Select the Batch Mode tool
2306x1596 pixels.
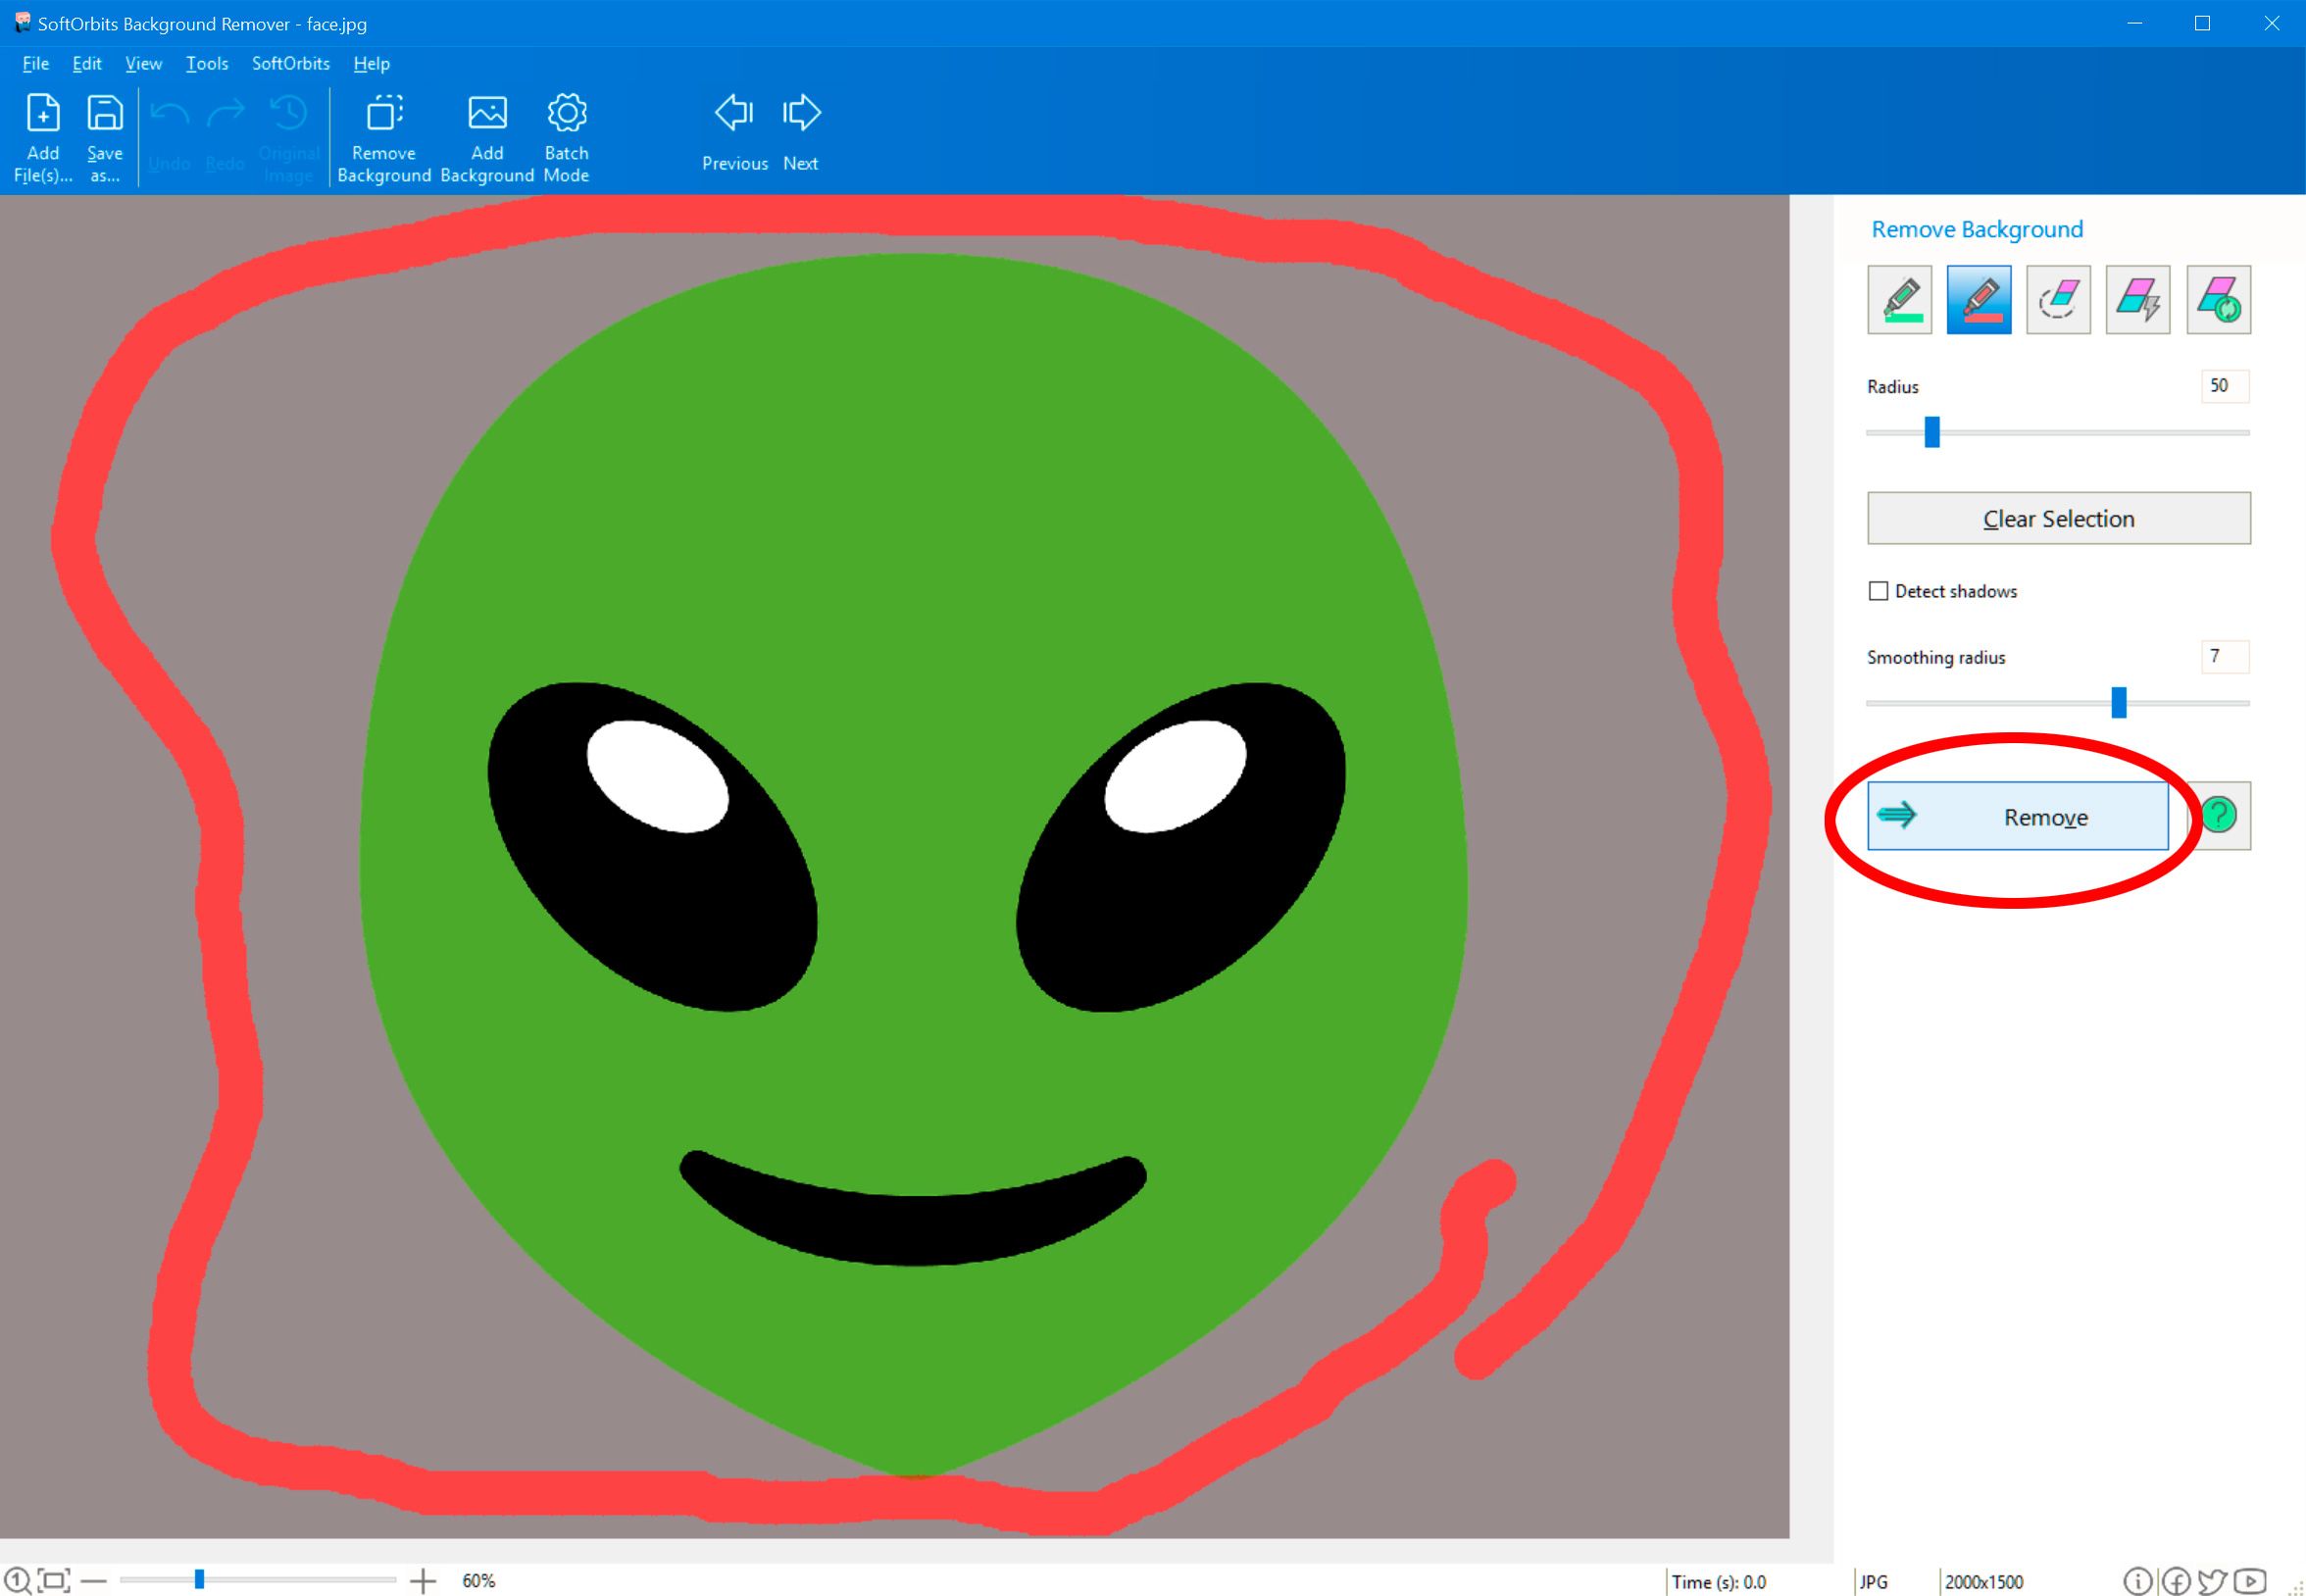[x=566, y=136]
